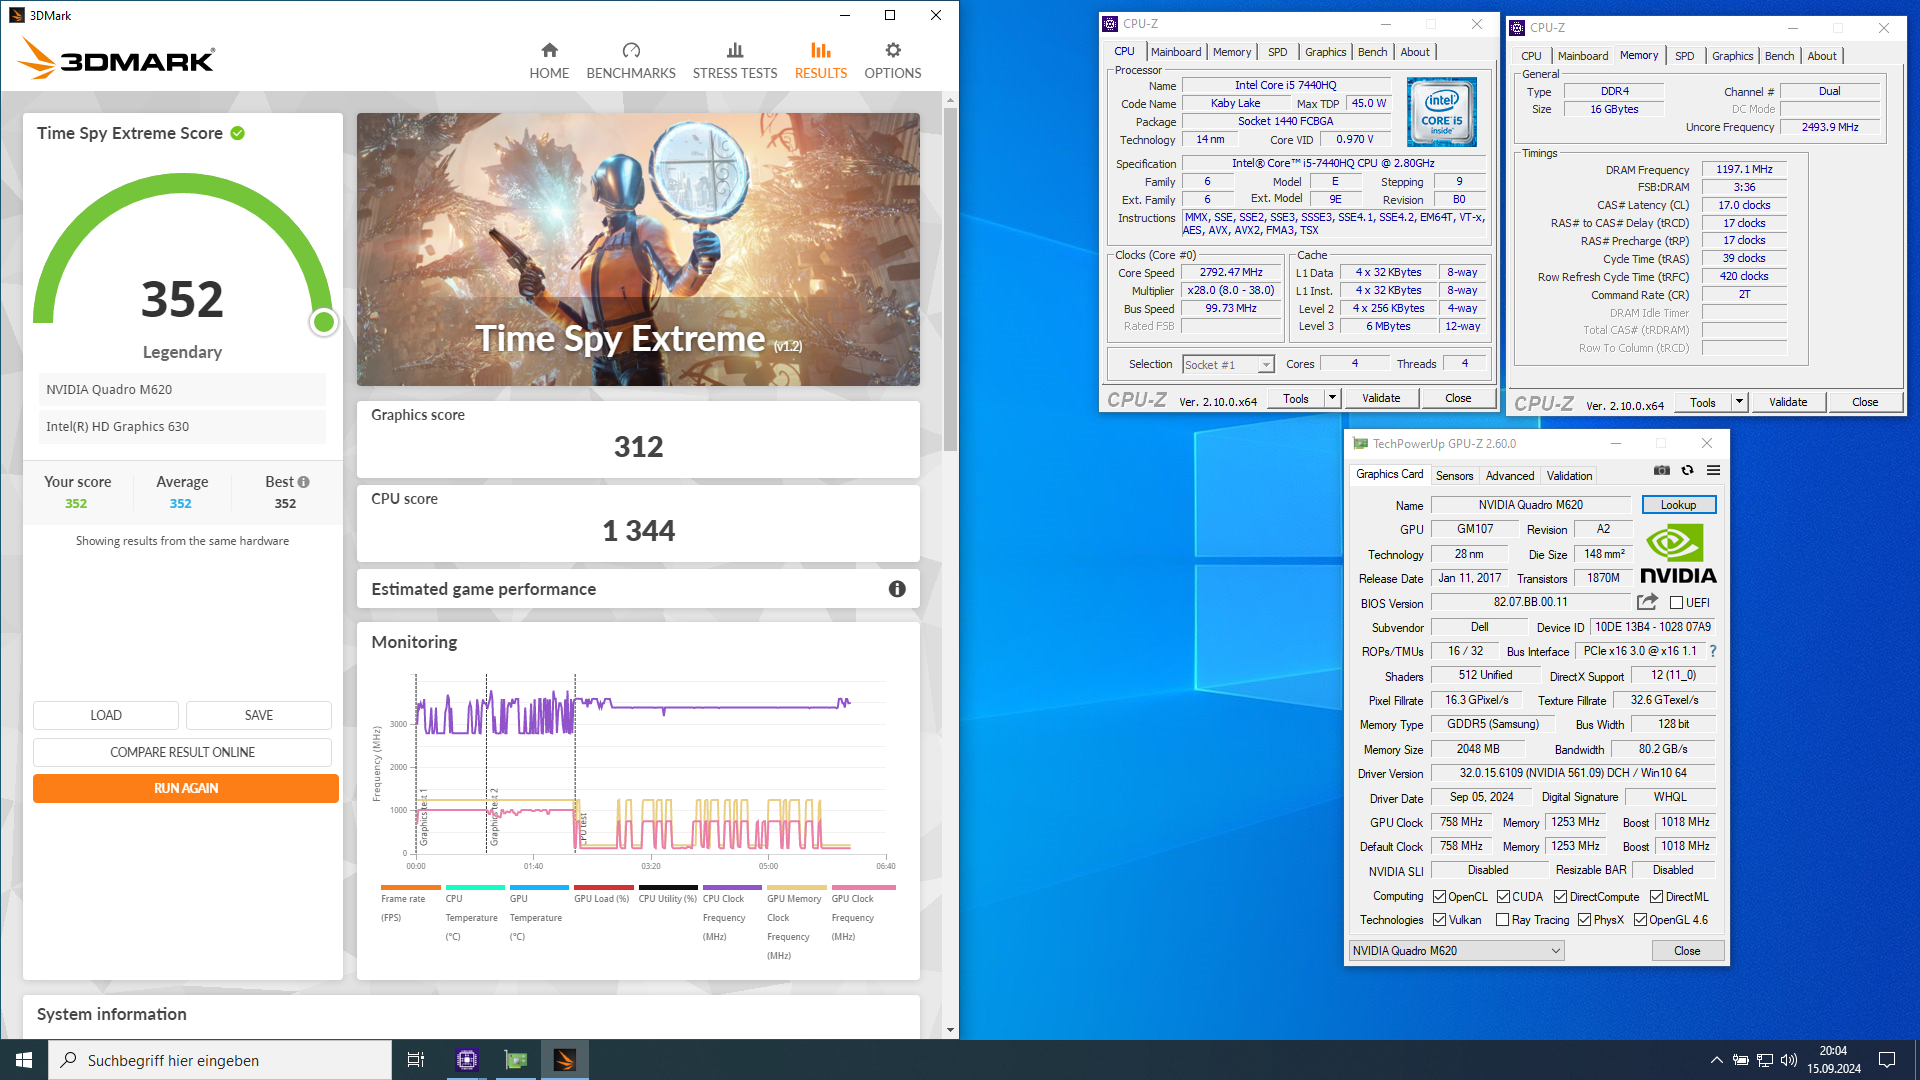Switch to Mainboard tab in left CPU-Z window
This screenshot has width=1920, height=1080.
tap(1176, 52)
